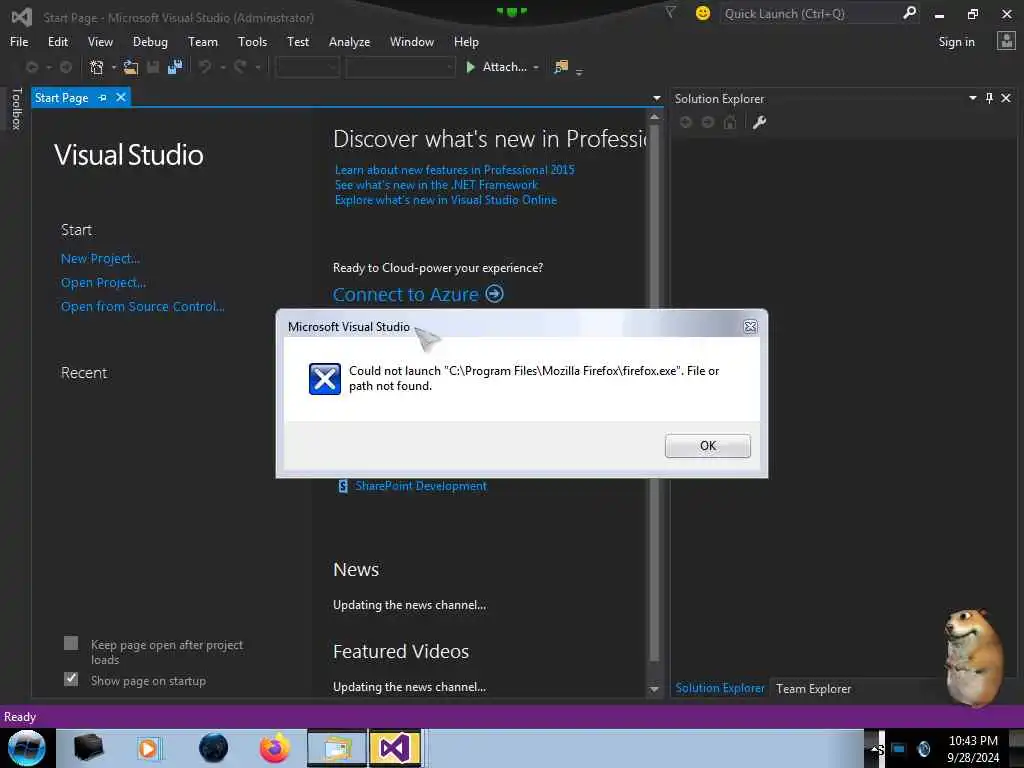This screenshot has width=1024, height=768.
Task: Open the Toolbox side tab
Action: [x=16, y=108]
